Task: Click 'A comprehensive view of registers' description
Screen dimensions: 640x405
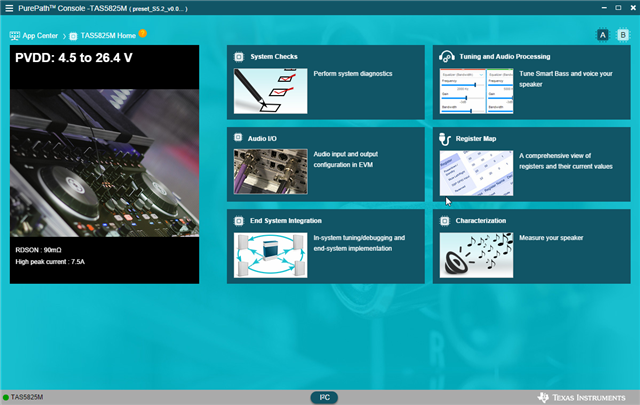Action: [566, 161]
